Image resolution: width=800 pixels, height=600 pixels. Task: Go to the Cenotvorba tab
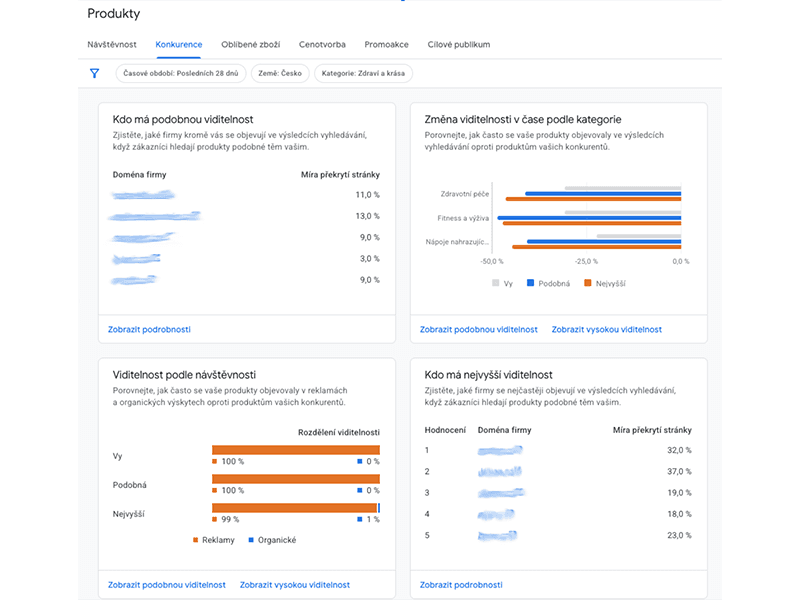tap(322, 44)
